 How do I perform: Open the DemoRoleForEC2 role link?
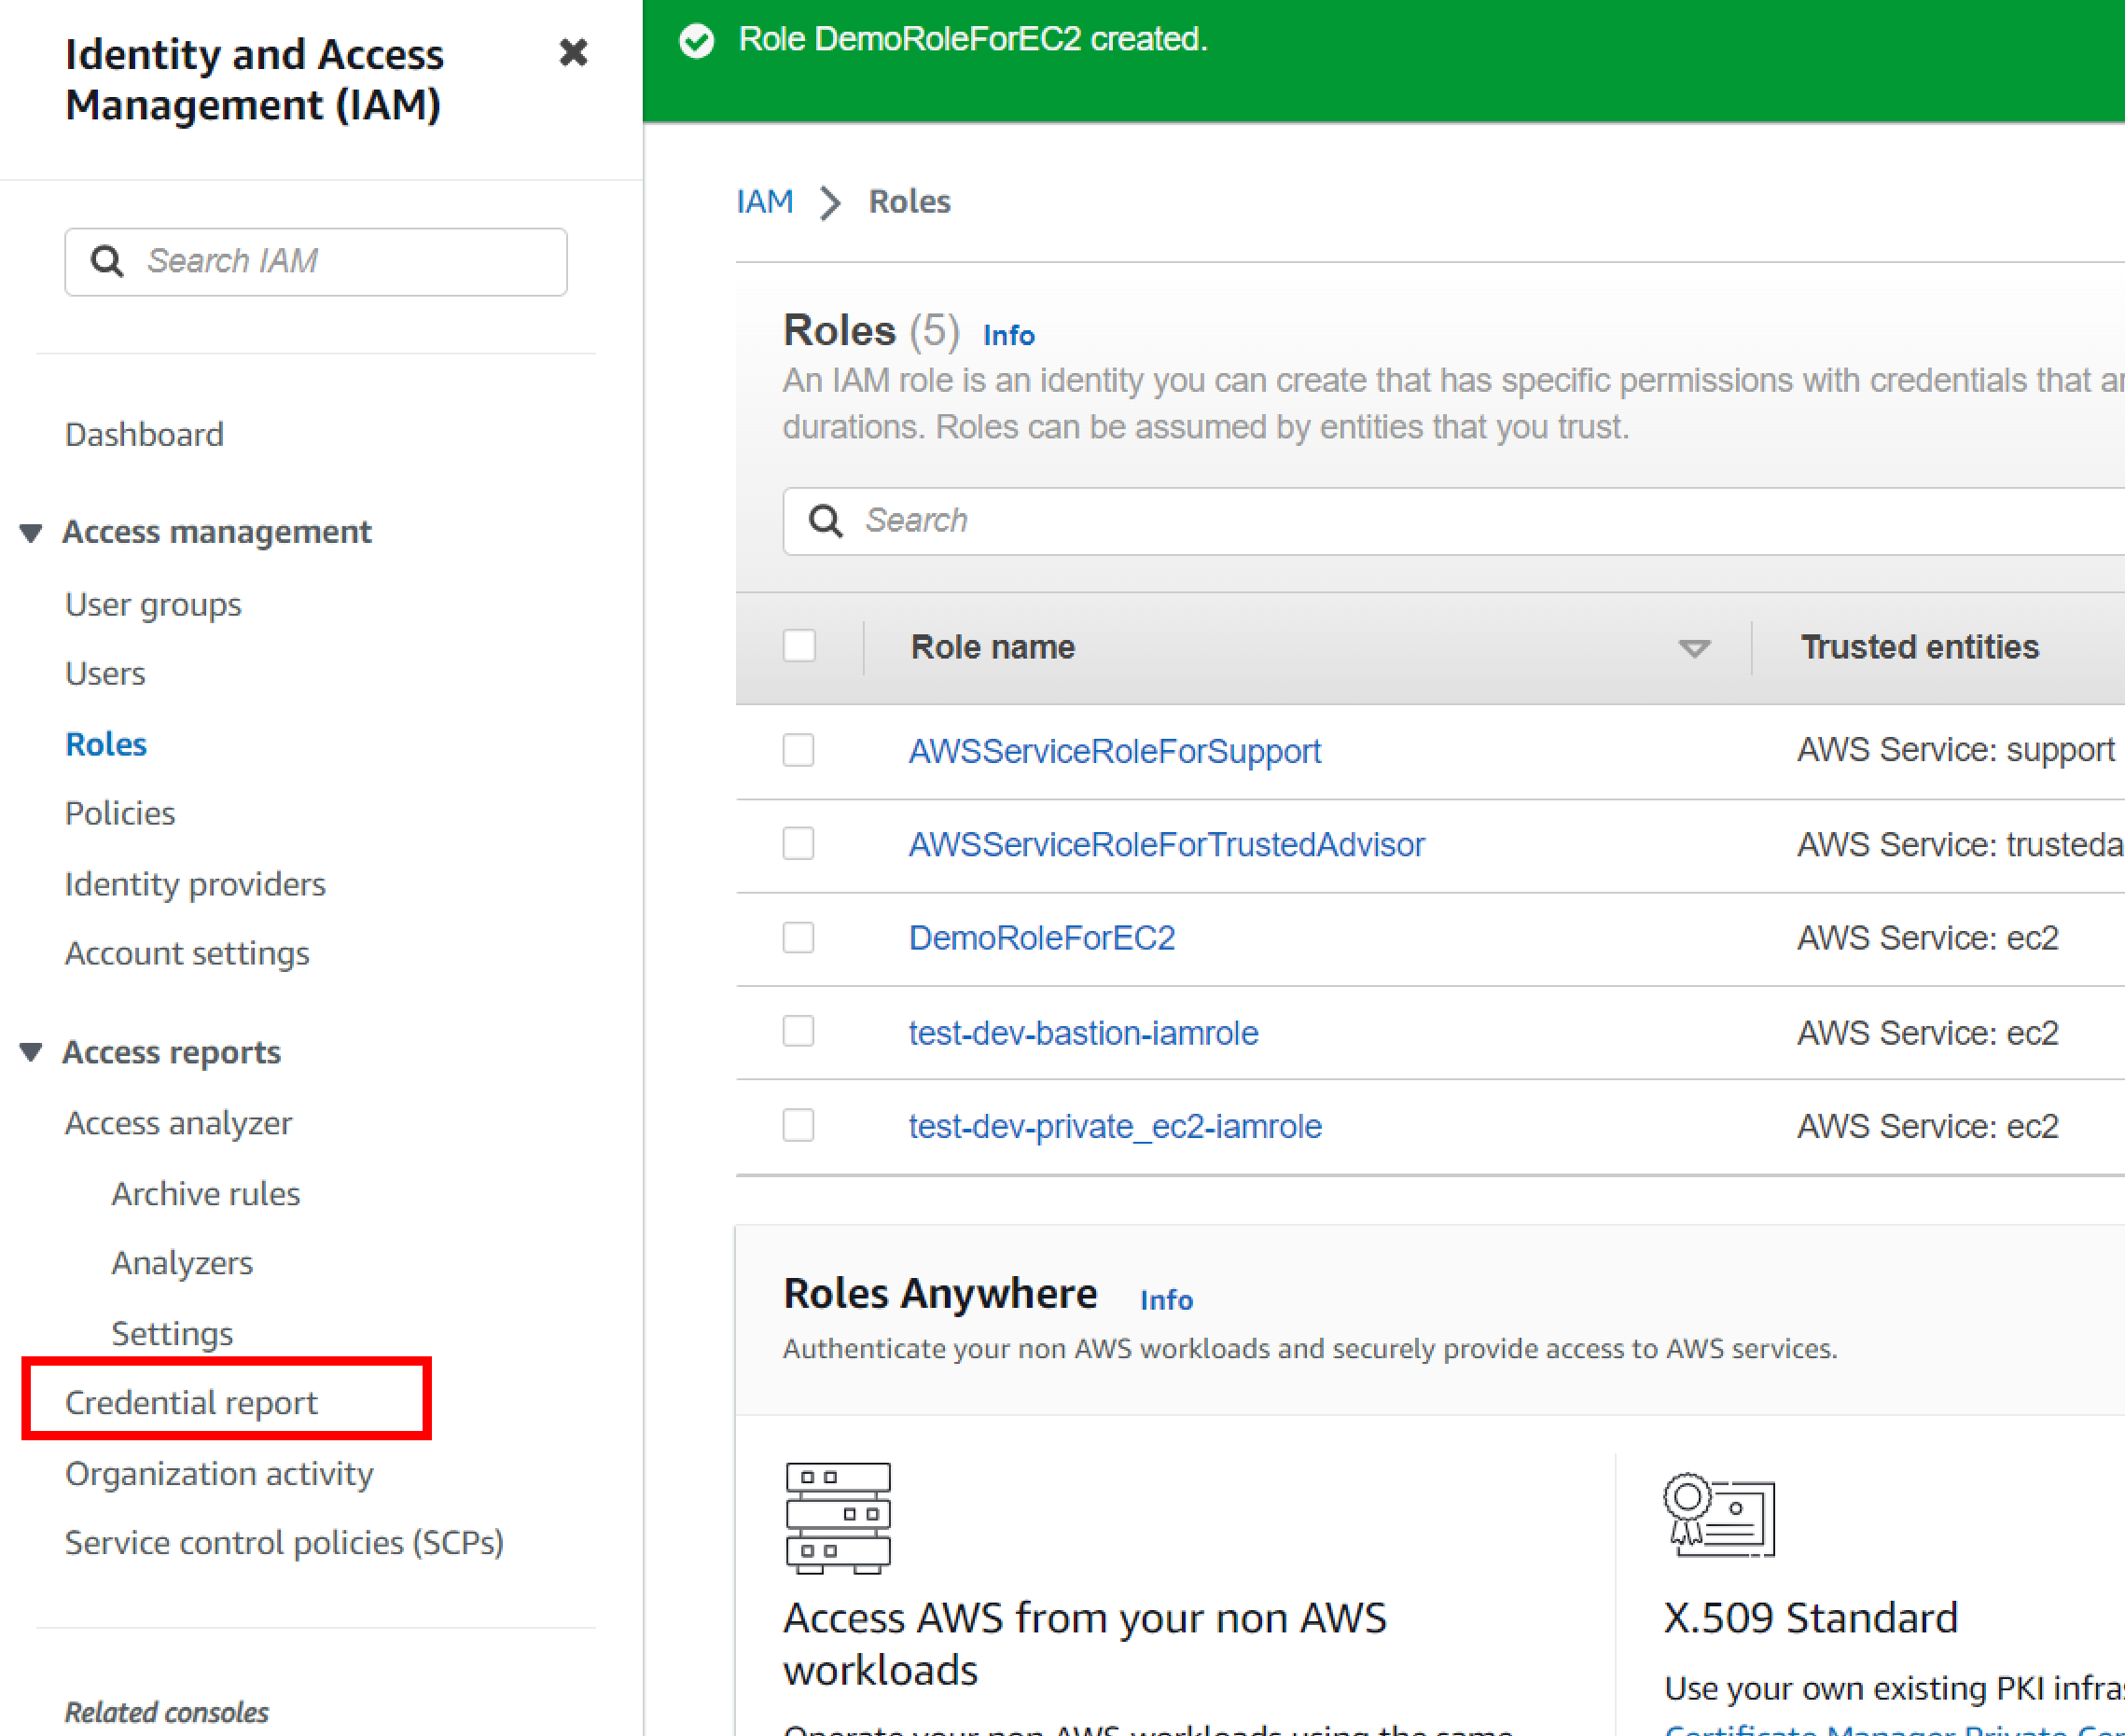point(1041,938)
